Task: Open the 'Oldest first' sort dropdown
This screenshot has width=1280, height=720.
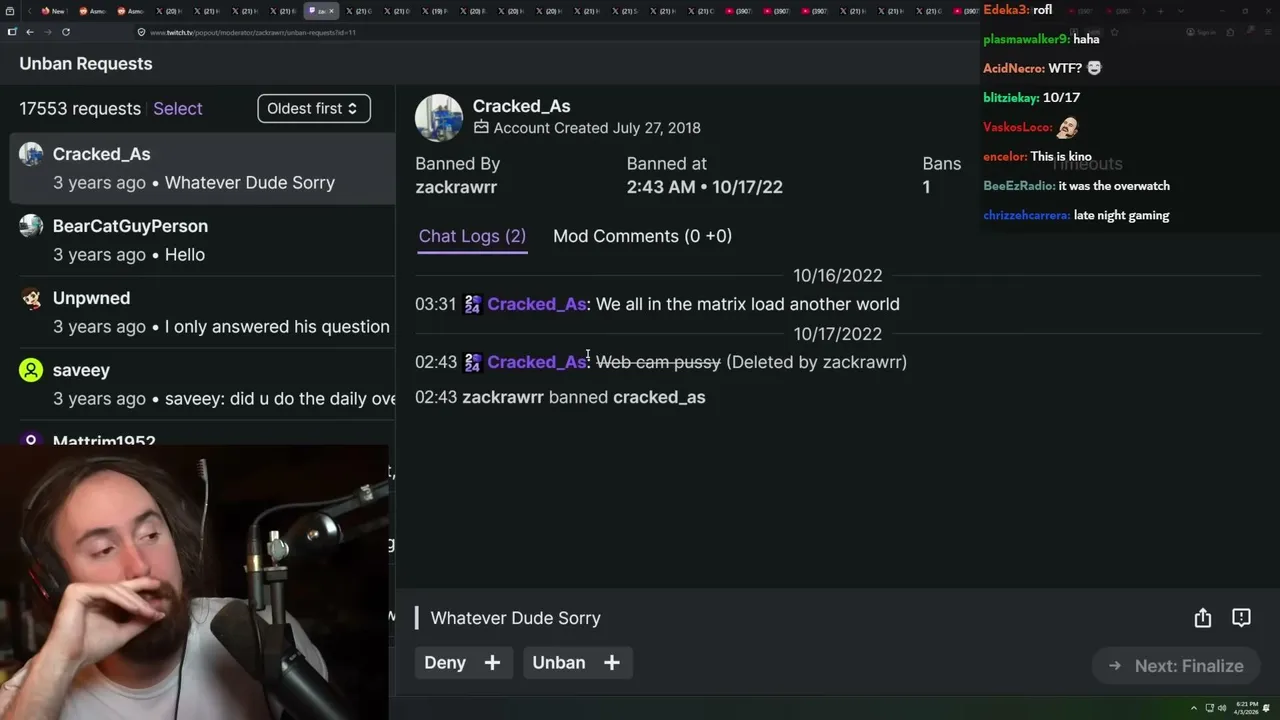Action: (x=314, y=108)
